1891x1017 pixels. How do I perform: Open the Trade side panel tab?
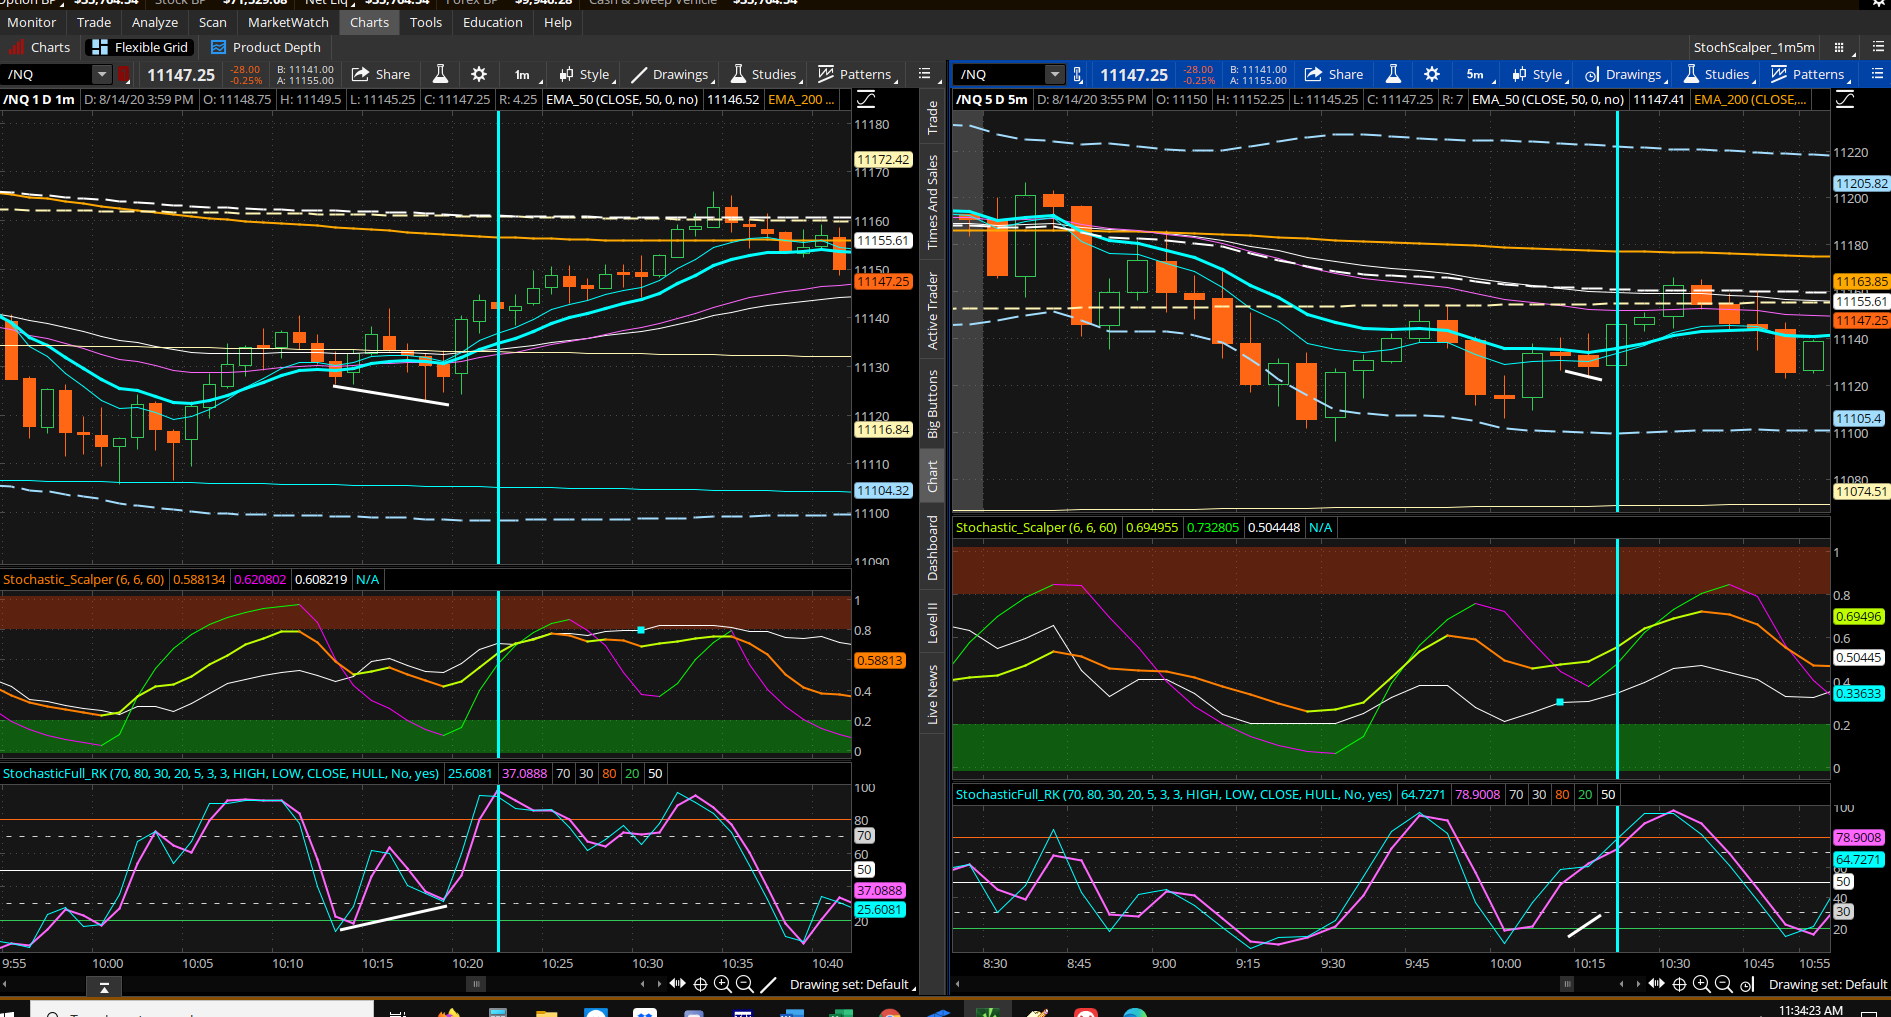(x=932, y=118)
